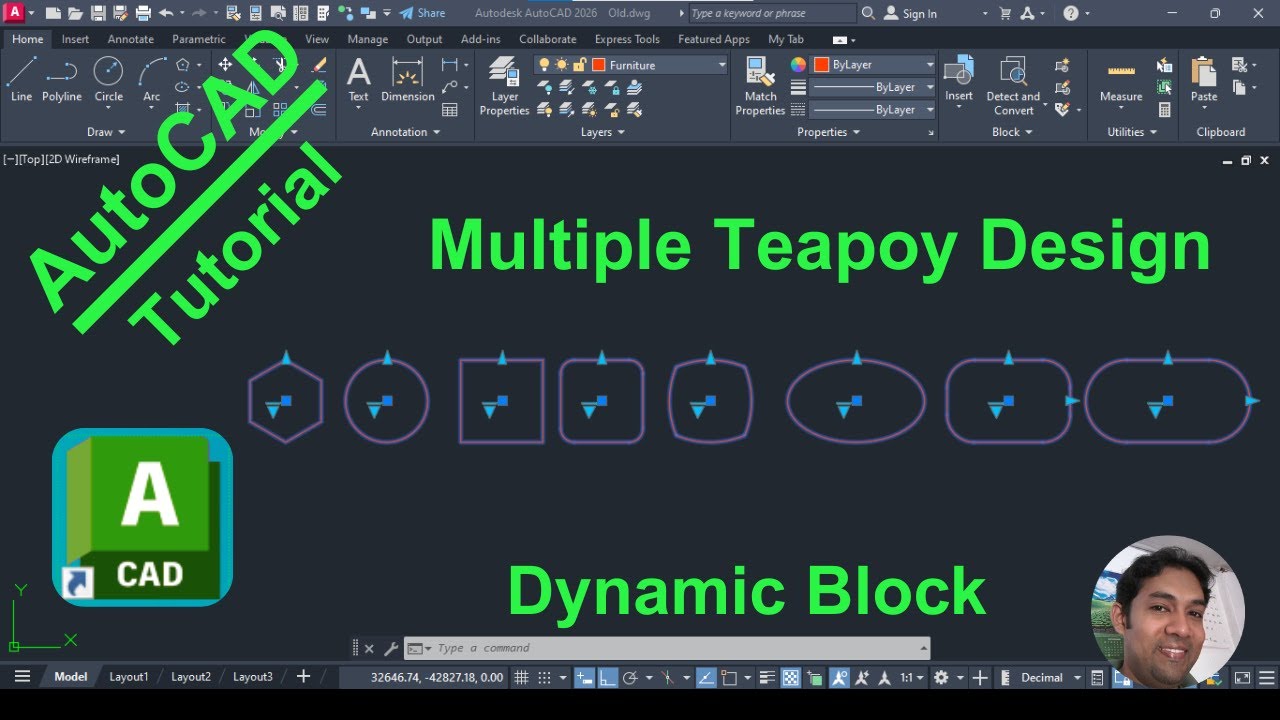Activate the Circle tool
1280x720 pixels.
click(108, 79)
